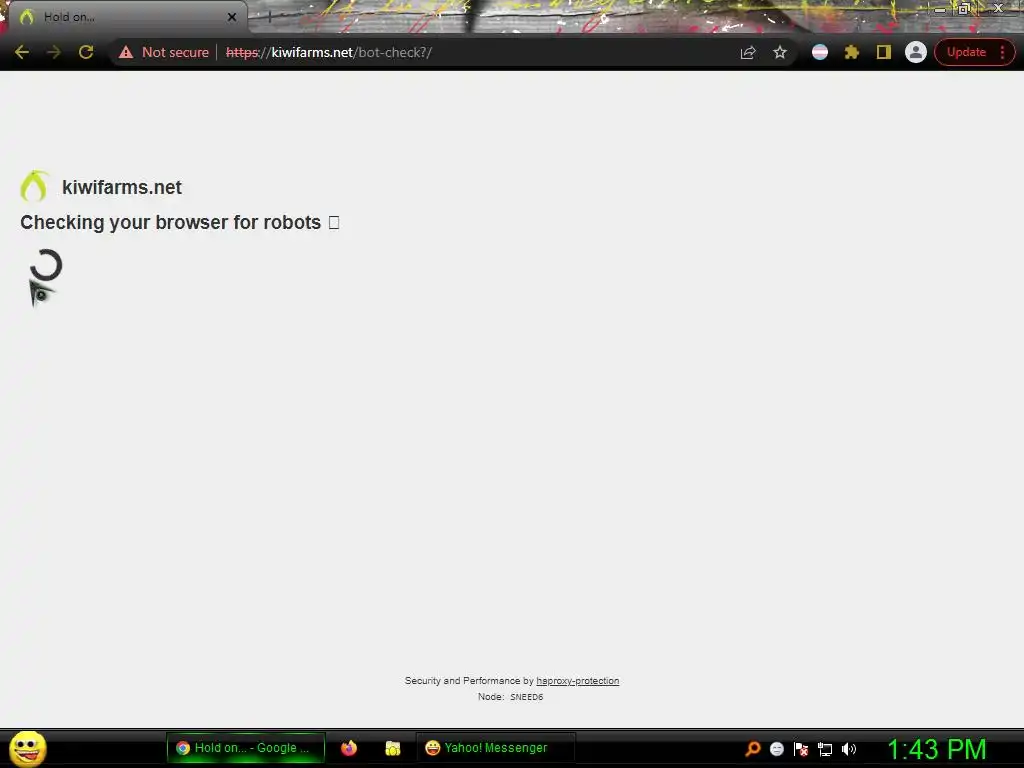The width and height of the screenshot is (1024, 768).
Task: Click the 1:43 PM taskbar clock
Action: [x=936, y=749]
